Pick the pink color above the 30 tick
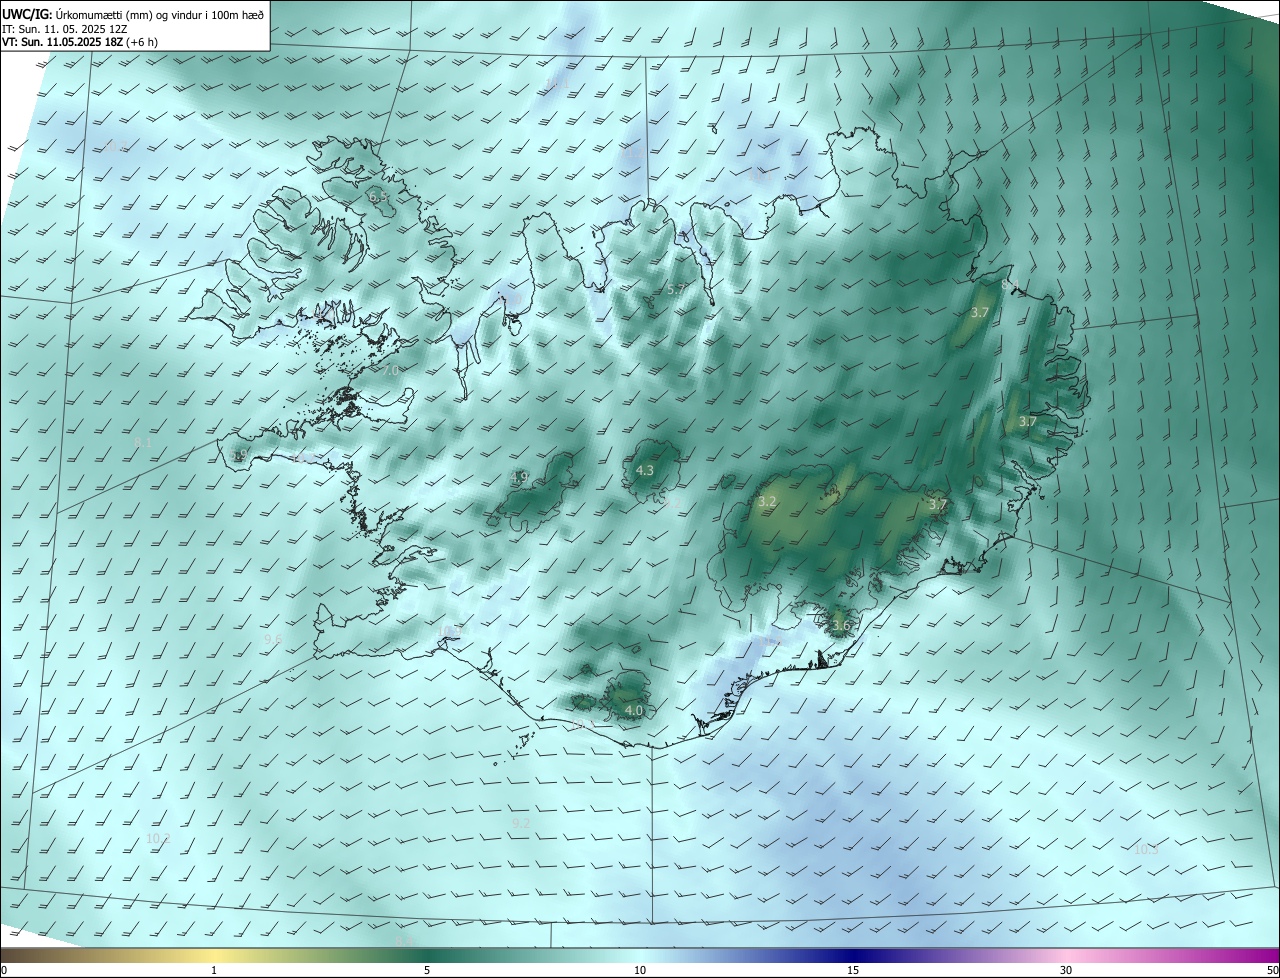The image size is (1280, 978). pyautogui.click(x=1066, y=955)
